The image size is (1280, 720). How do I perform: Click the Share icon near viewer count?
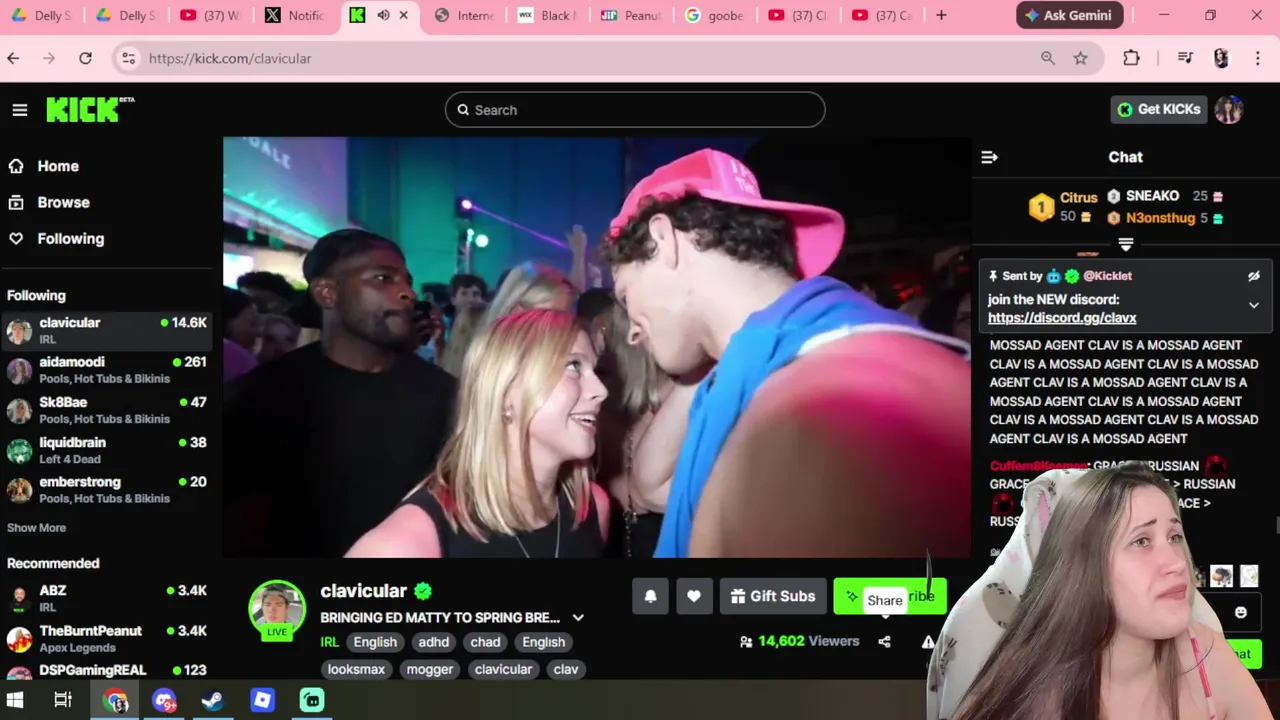tap(884, 641)
